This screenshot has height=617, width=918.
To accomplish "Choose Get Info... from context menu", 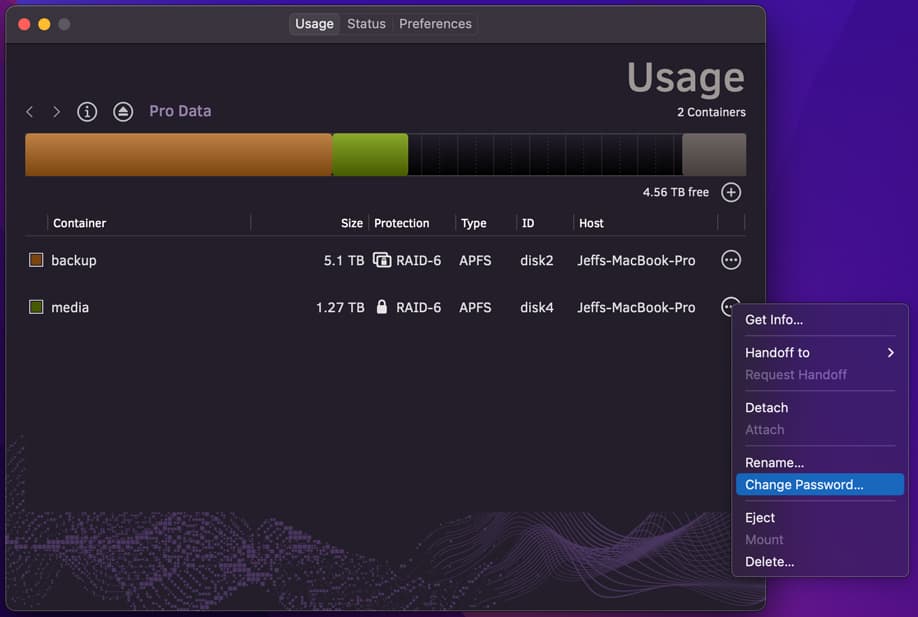I will click(820, 320).
